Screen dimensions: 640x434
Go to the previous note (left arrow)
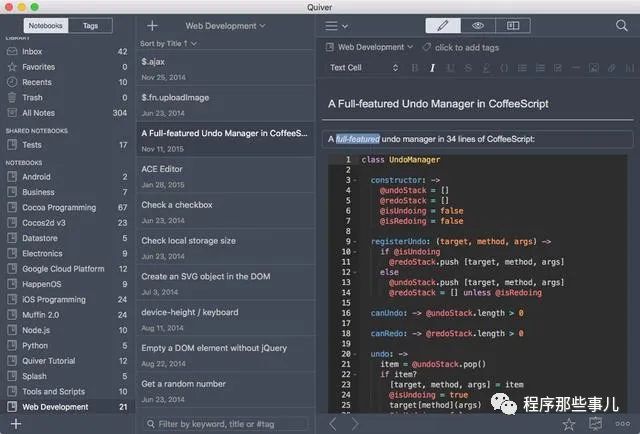pos(333,424)
